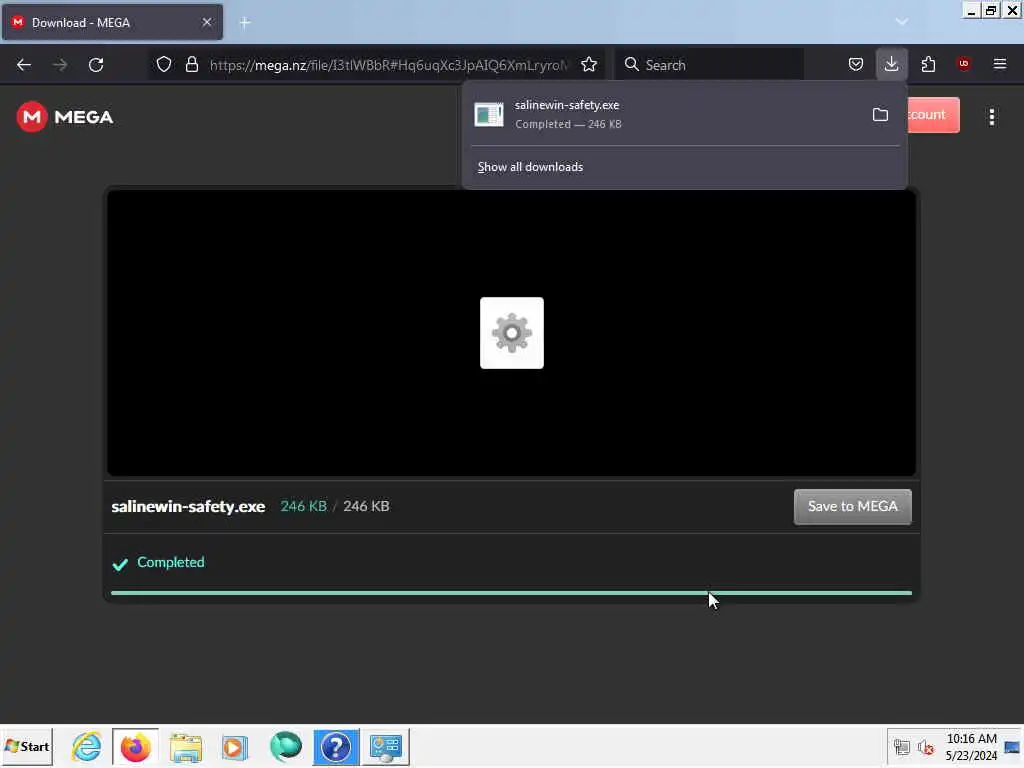The height and width of the screenshot is (768, 1024).
Task: Select the Download - MEGA tab
Action: (112, 22)
